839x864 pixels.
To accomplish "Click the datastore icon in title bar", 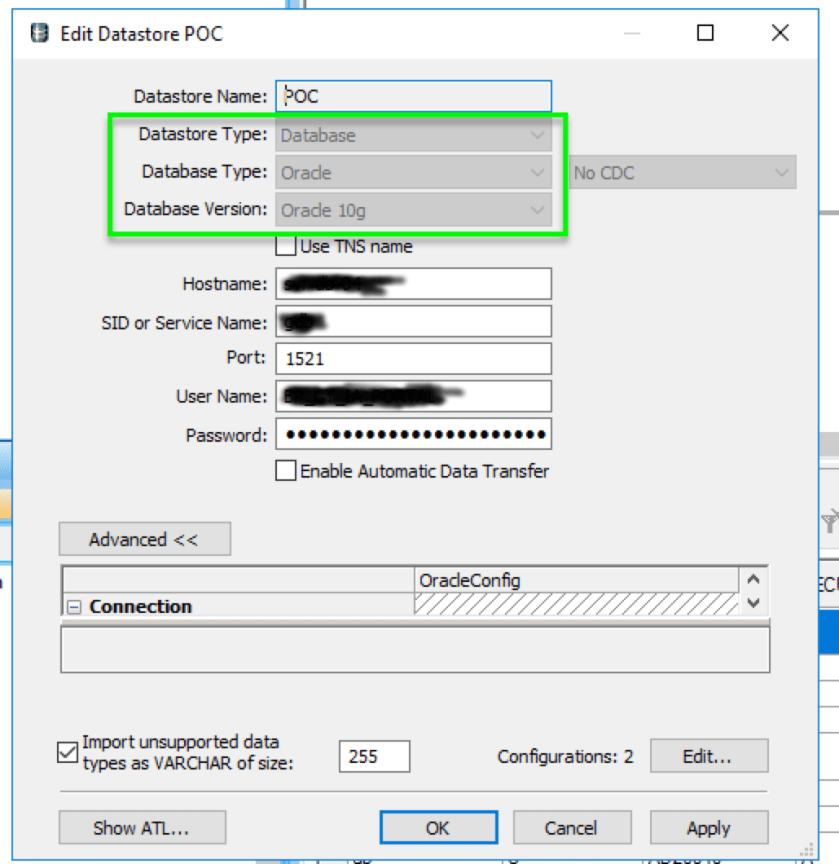I will click(x=40, y=33).
